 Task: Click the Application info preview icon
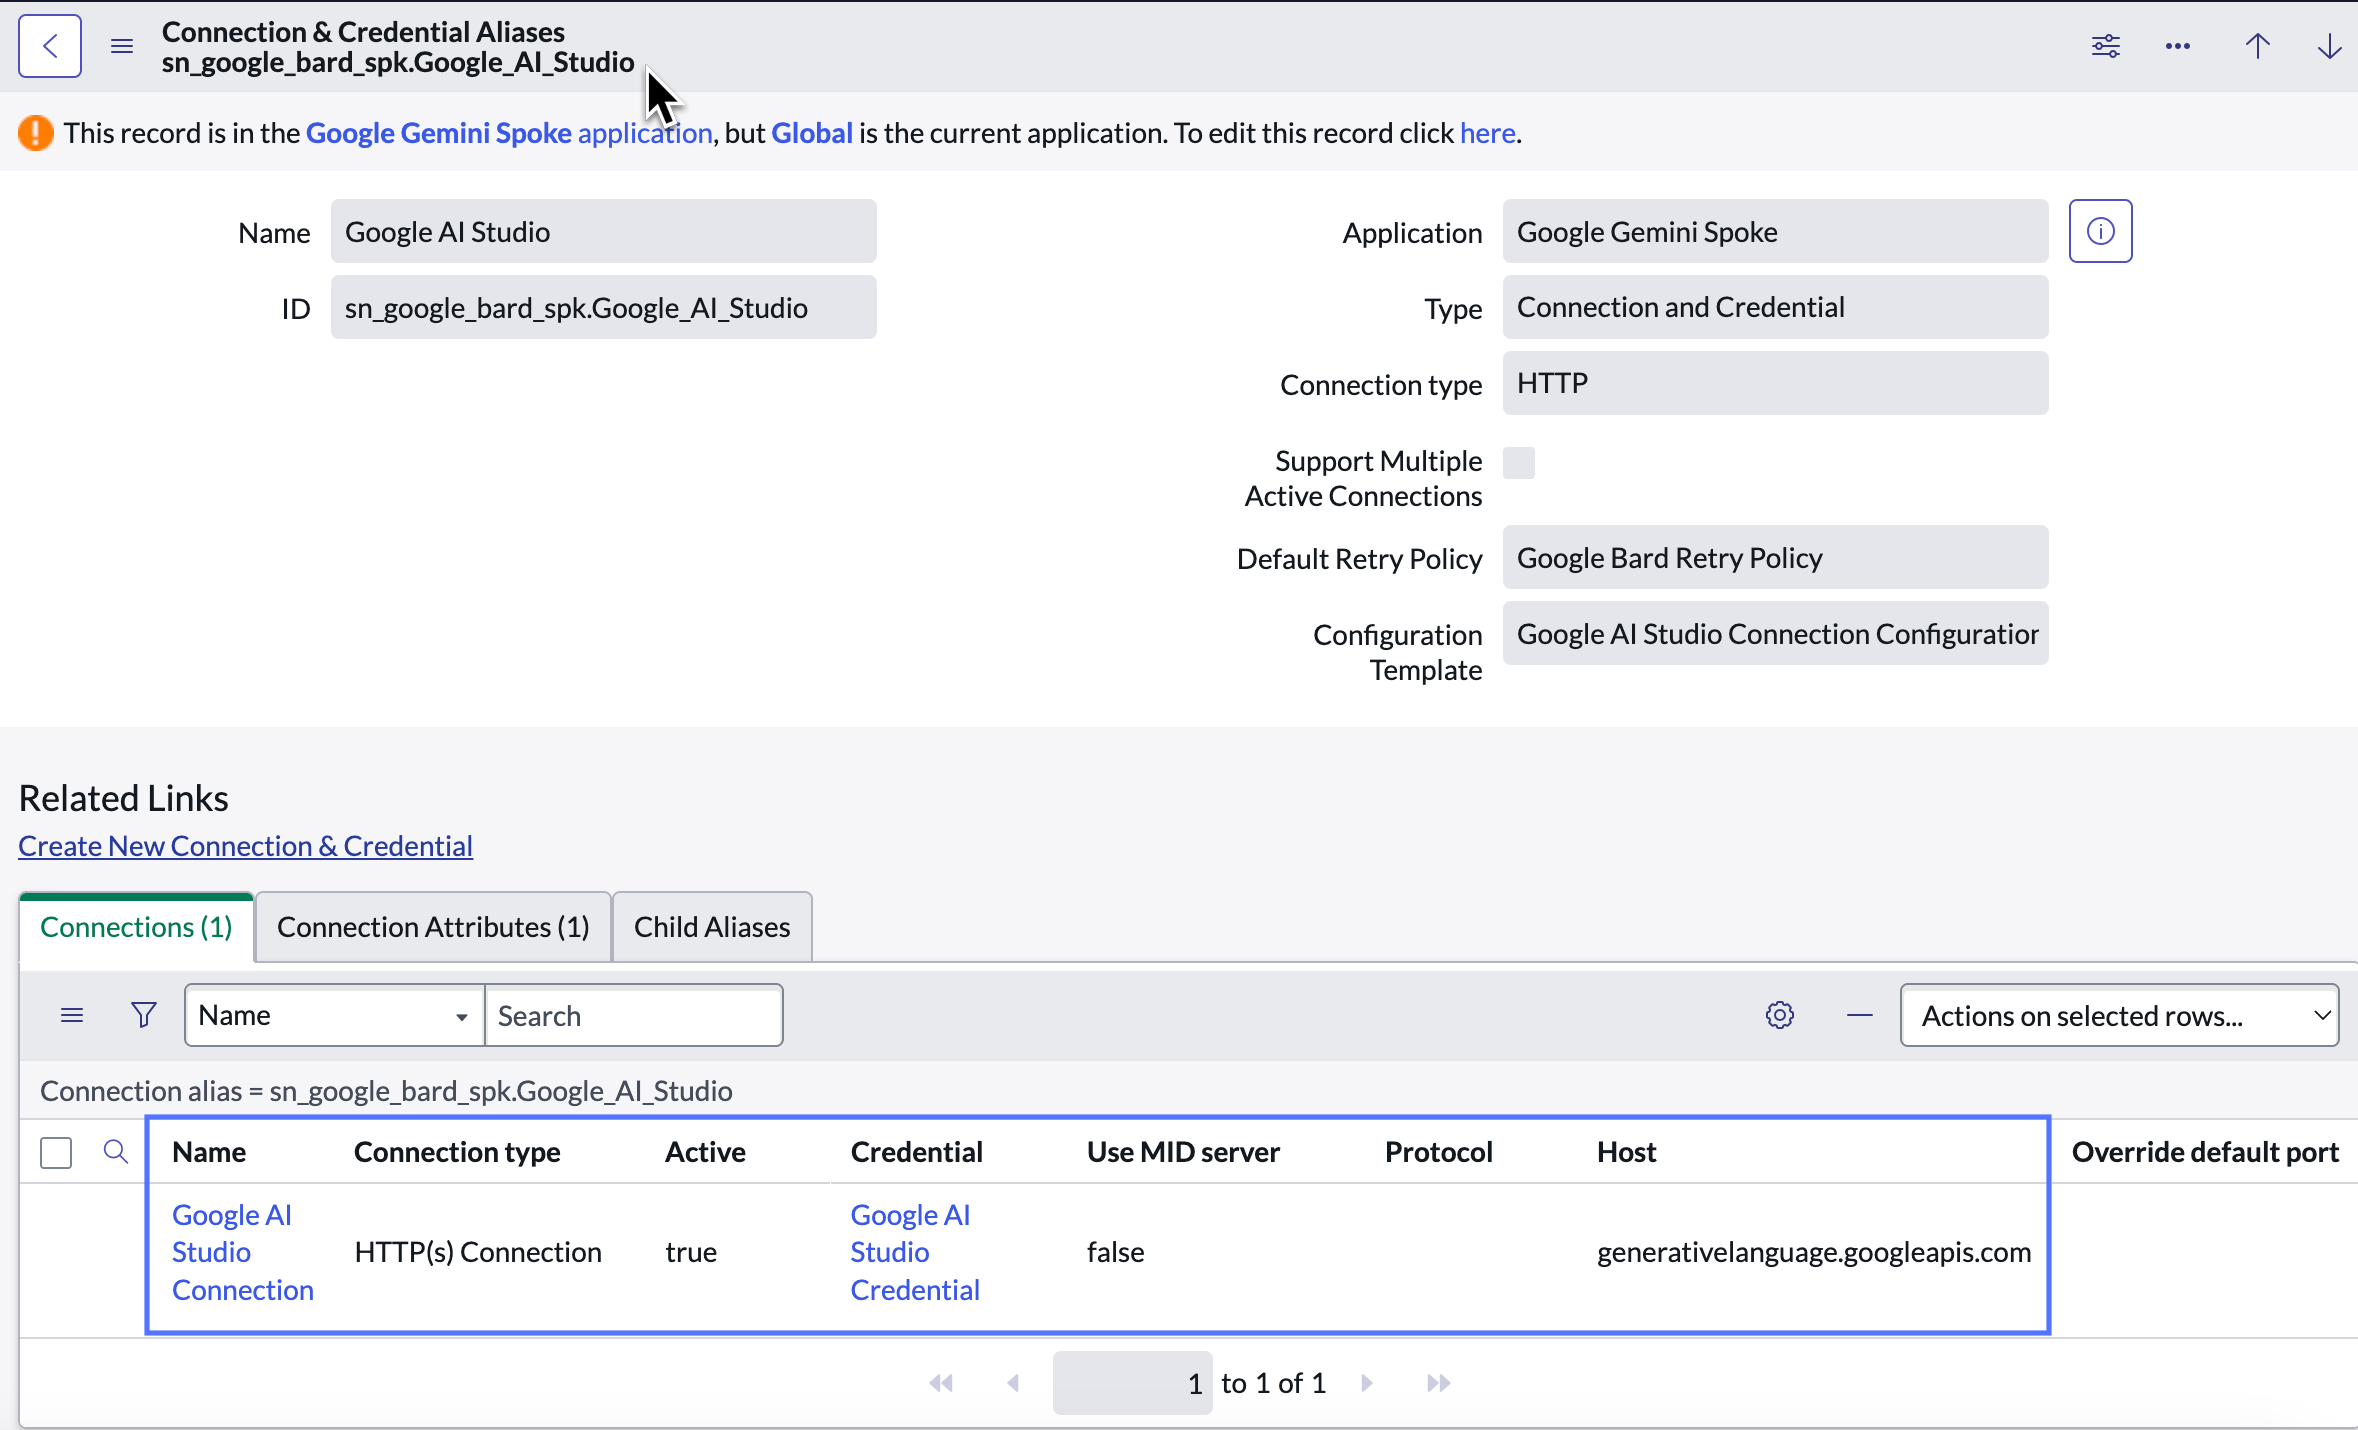tap(2101, 231)
